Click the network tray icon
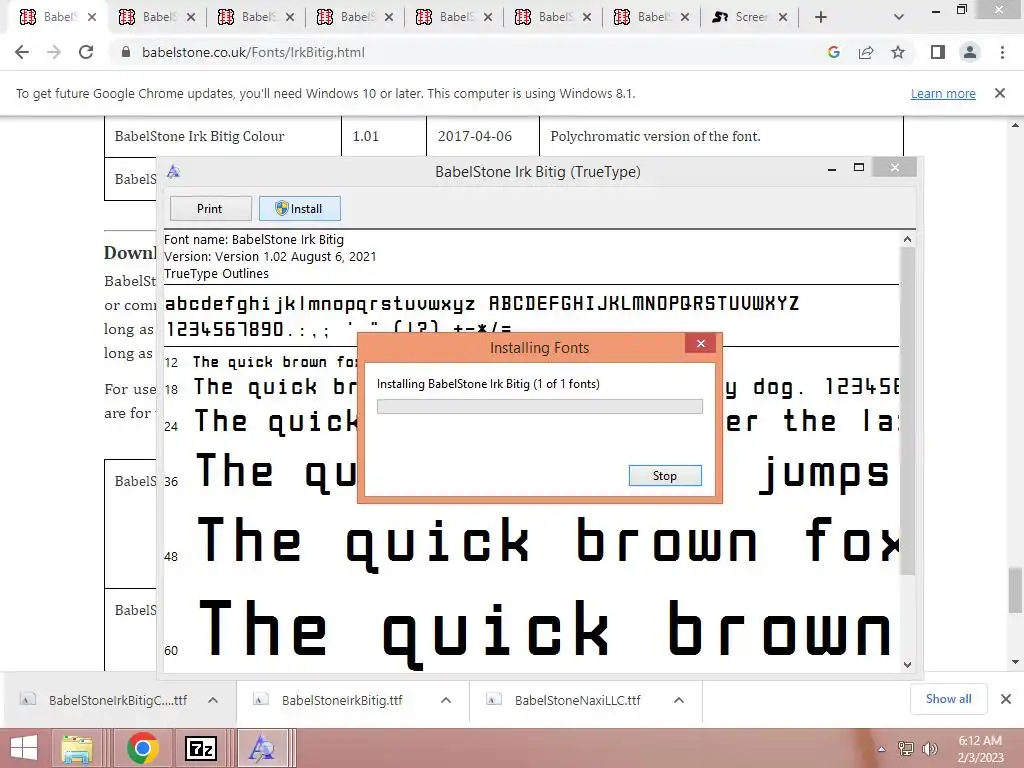The image size is (1024, 768). (906, 749)
